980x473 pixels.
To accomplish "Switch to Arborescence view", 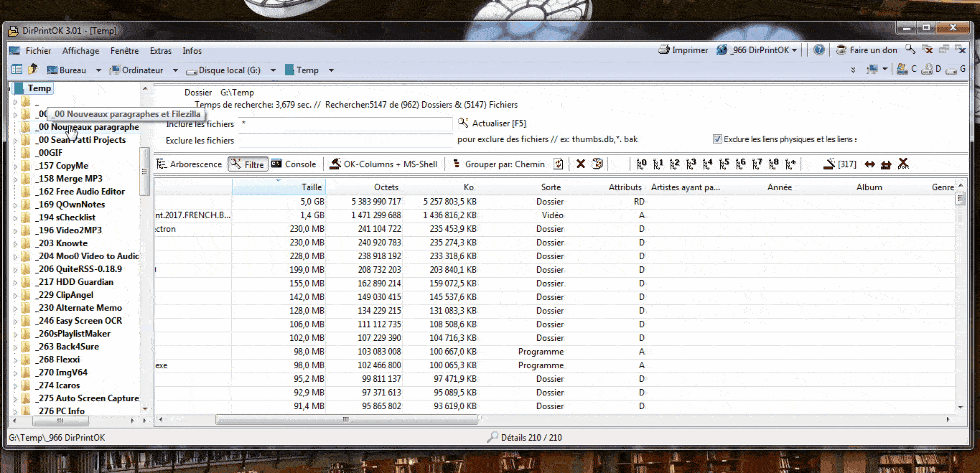I will (x=190, y=164).
